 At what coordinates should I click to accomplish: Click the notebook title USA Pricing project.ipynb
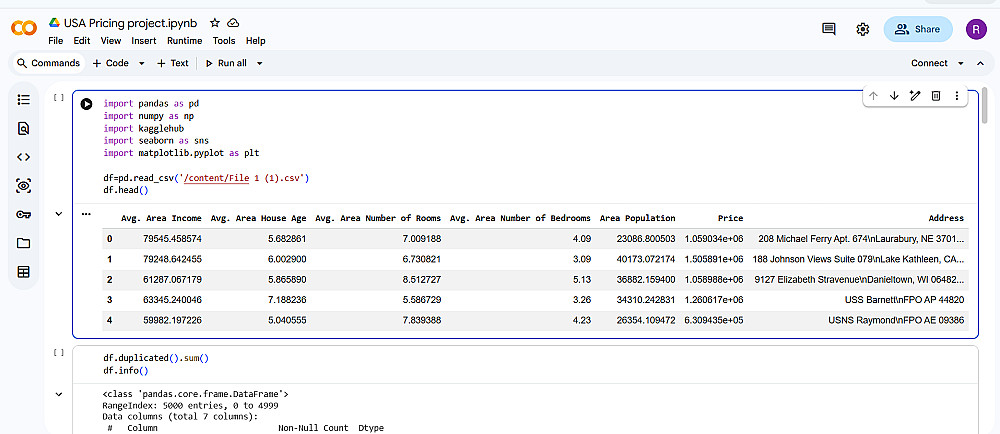click(x=130, y=23)
